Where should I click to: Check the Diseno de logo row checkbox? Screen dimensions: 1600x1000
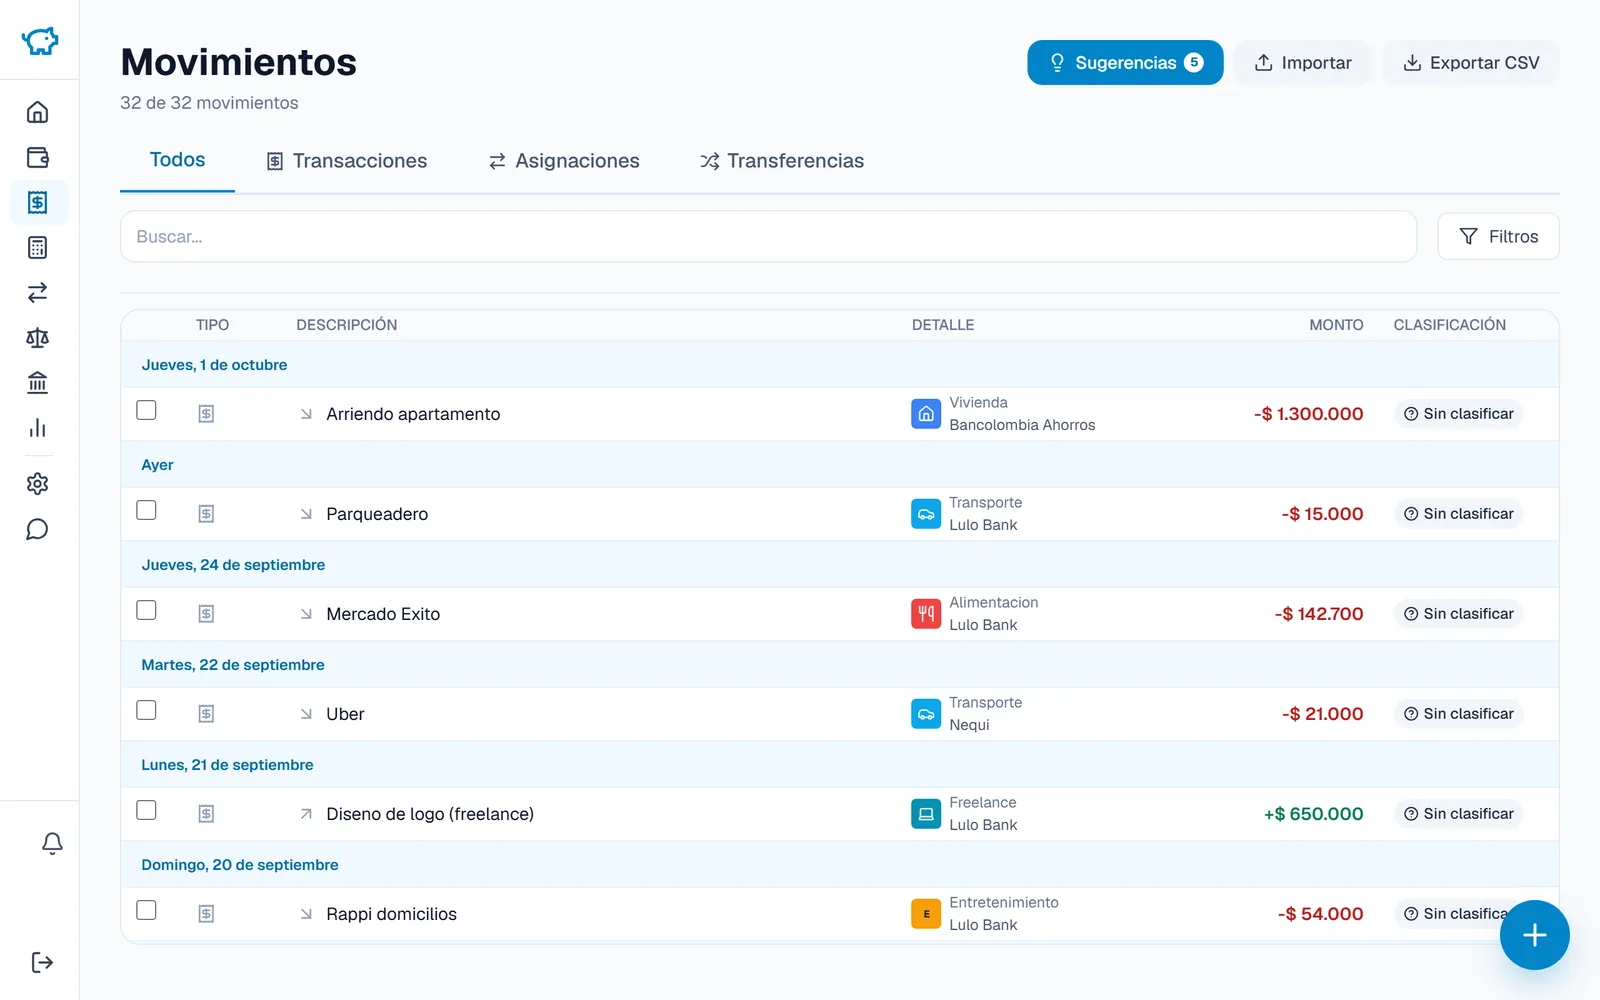[x=146, y=810]
